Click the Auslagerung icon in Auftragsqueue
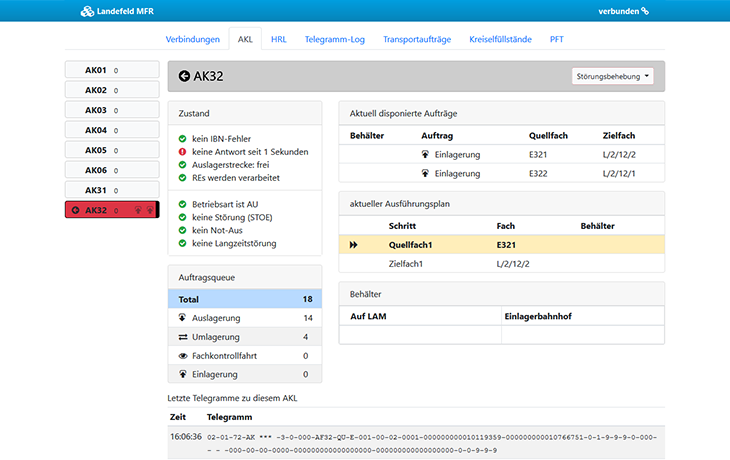The width and height of the screenshot is (730, 460). pos(183,318)
